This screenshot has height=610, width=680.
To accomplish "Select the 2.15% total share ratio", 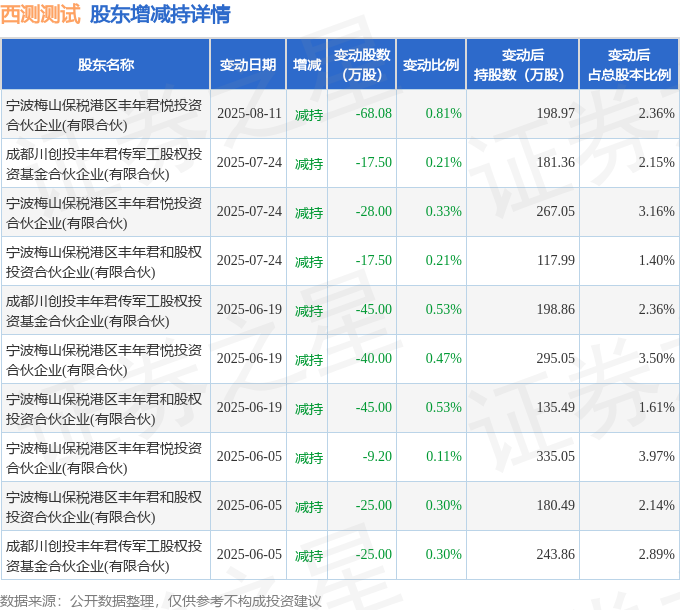I will tap(656, 163).
